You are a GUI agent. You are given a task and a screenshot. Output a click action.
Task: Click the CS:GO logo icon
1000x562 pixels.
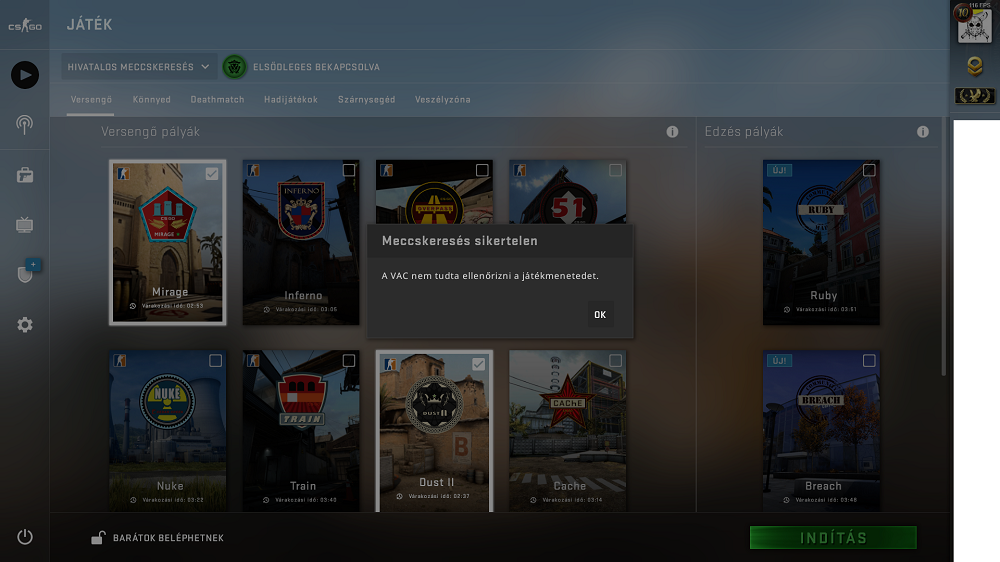(x=25, y=26)
